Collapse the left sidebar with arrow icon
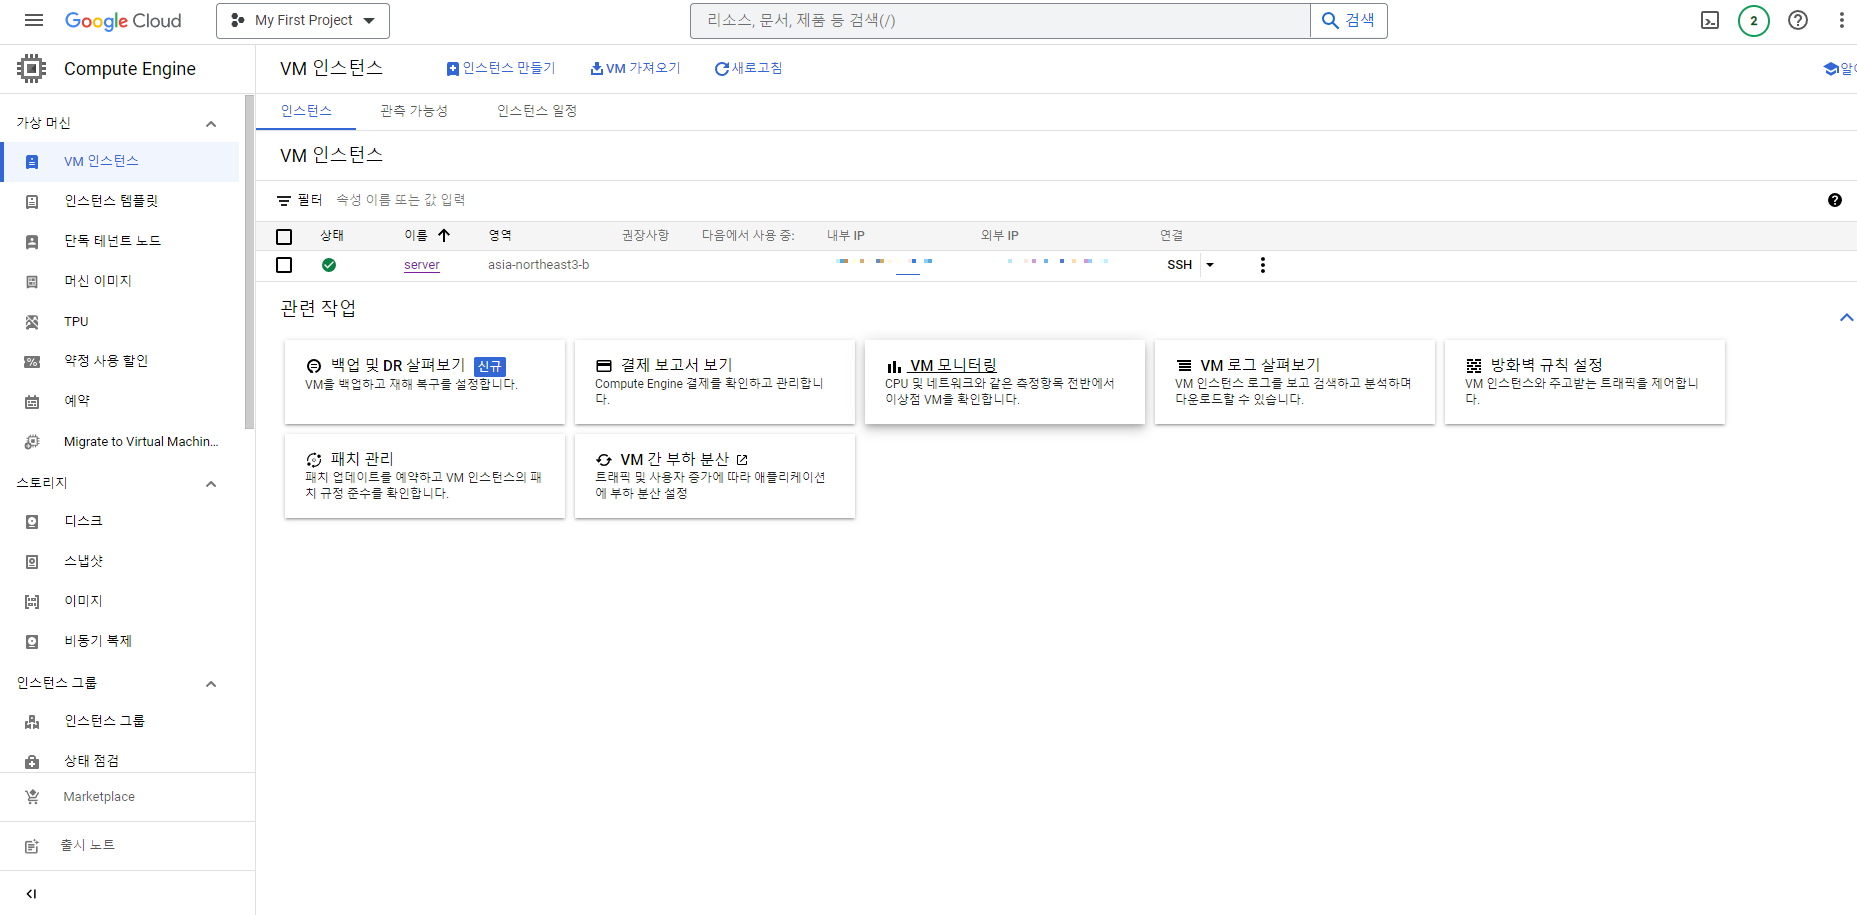1857x915 pixels. point(31,894)
